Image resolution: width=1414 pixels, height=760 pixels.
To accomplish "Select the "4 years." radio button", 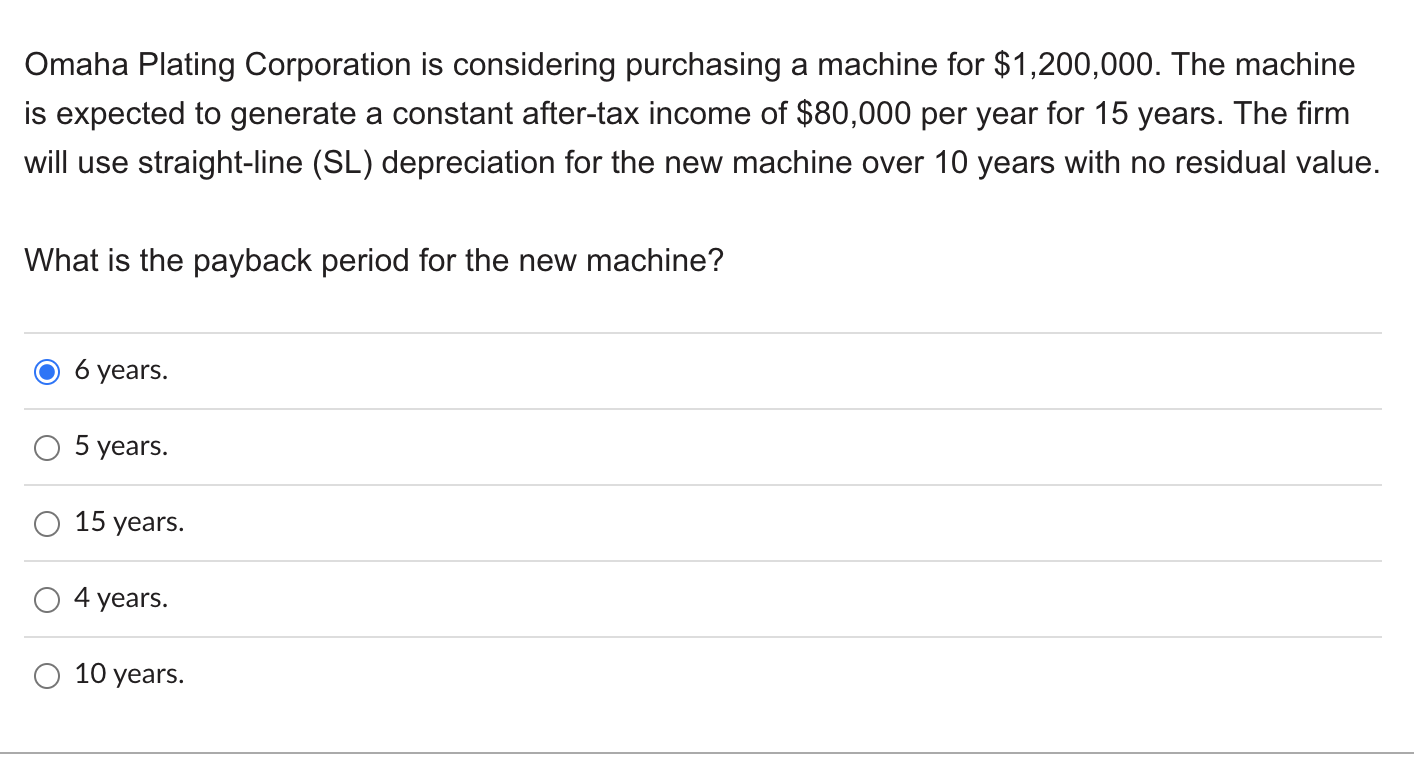I will click(x=46, y=599).
